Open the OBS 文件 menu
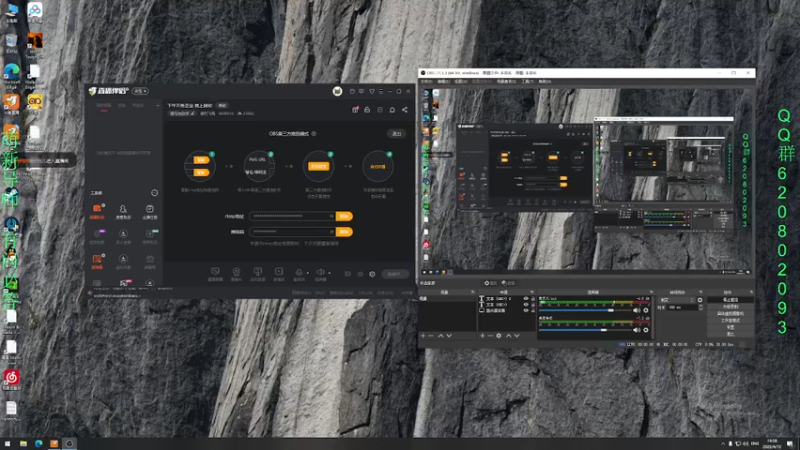 pos(427,82)
